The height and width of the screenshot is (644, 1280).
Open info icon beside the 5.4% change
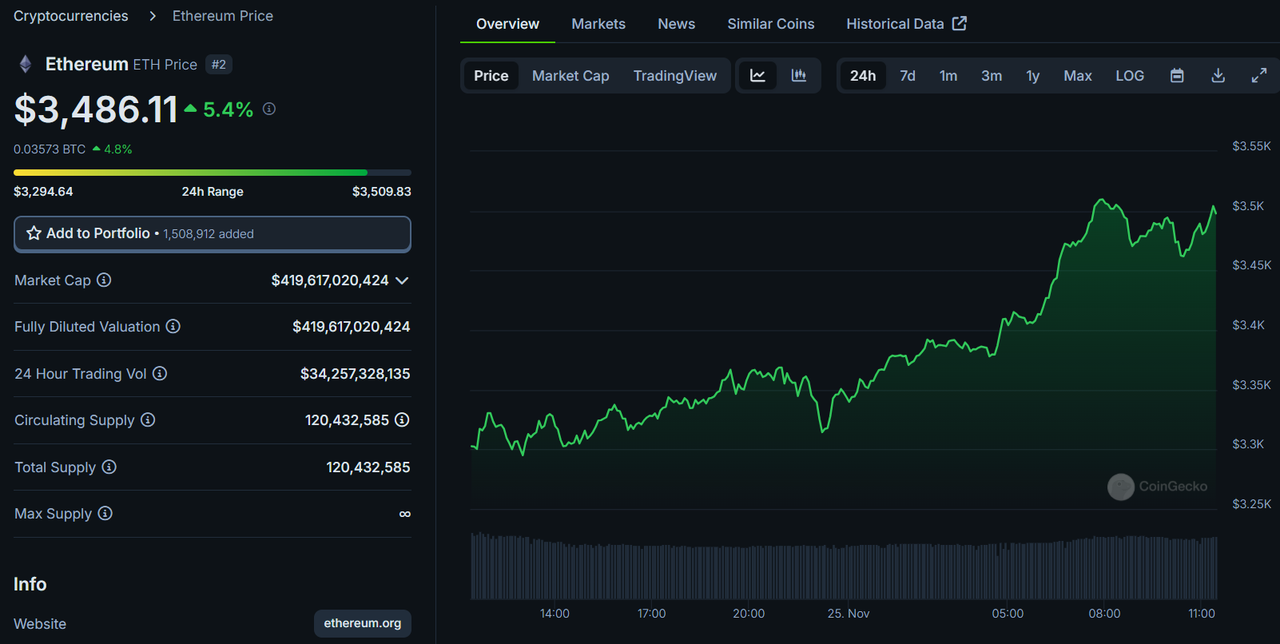269,109
